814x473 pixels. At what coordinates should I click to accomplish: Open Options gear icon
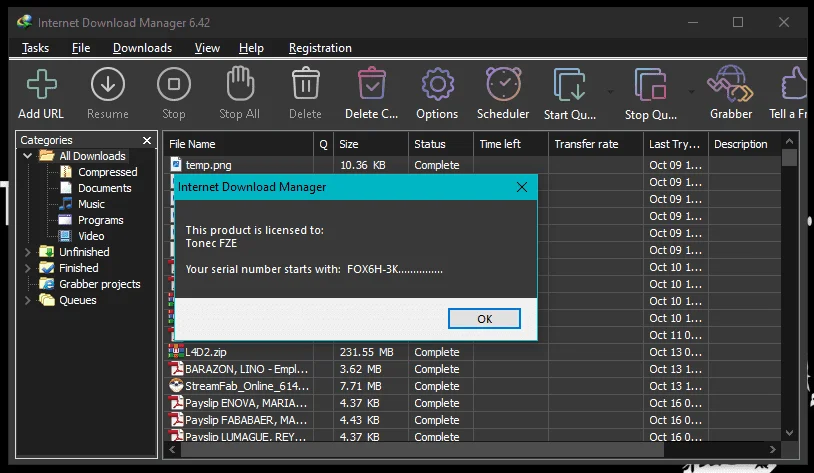(x=437, y=85)
